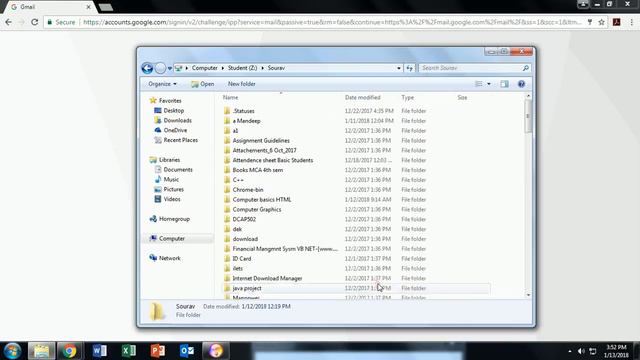Open the Chrome three-dot menu
The height and width of the screenshot is (360, 640).
[631, 22]
